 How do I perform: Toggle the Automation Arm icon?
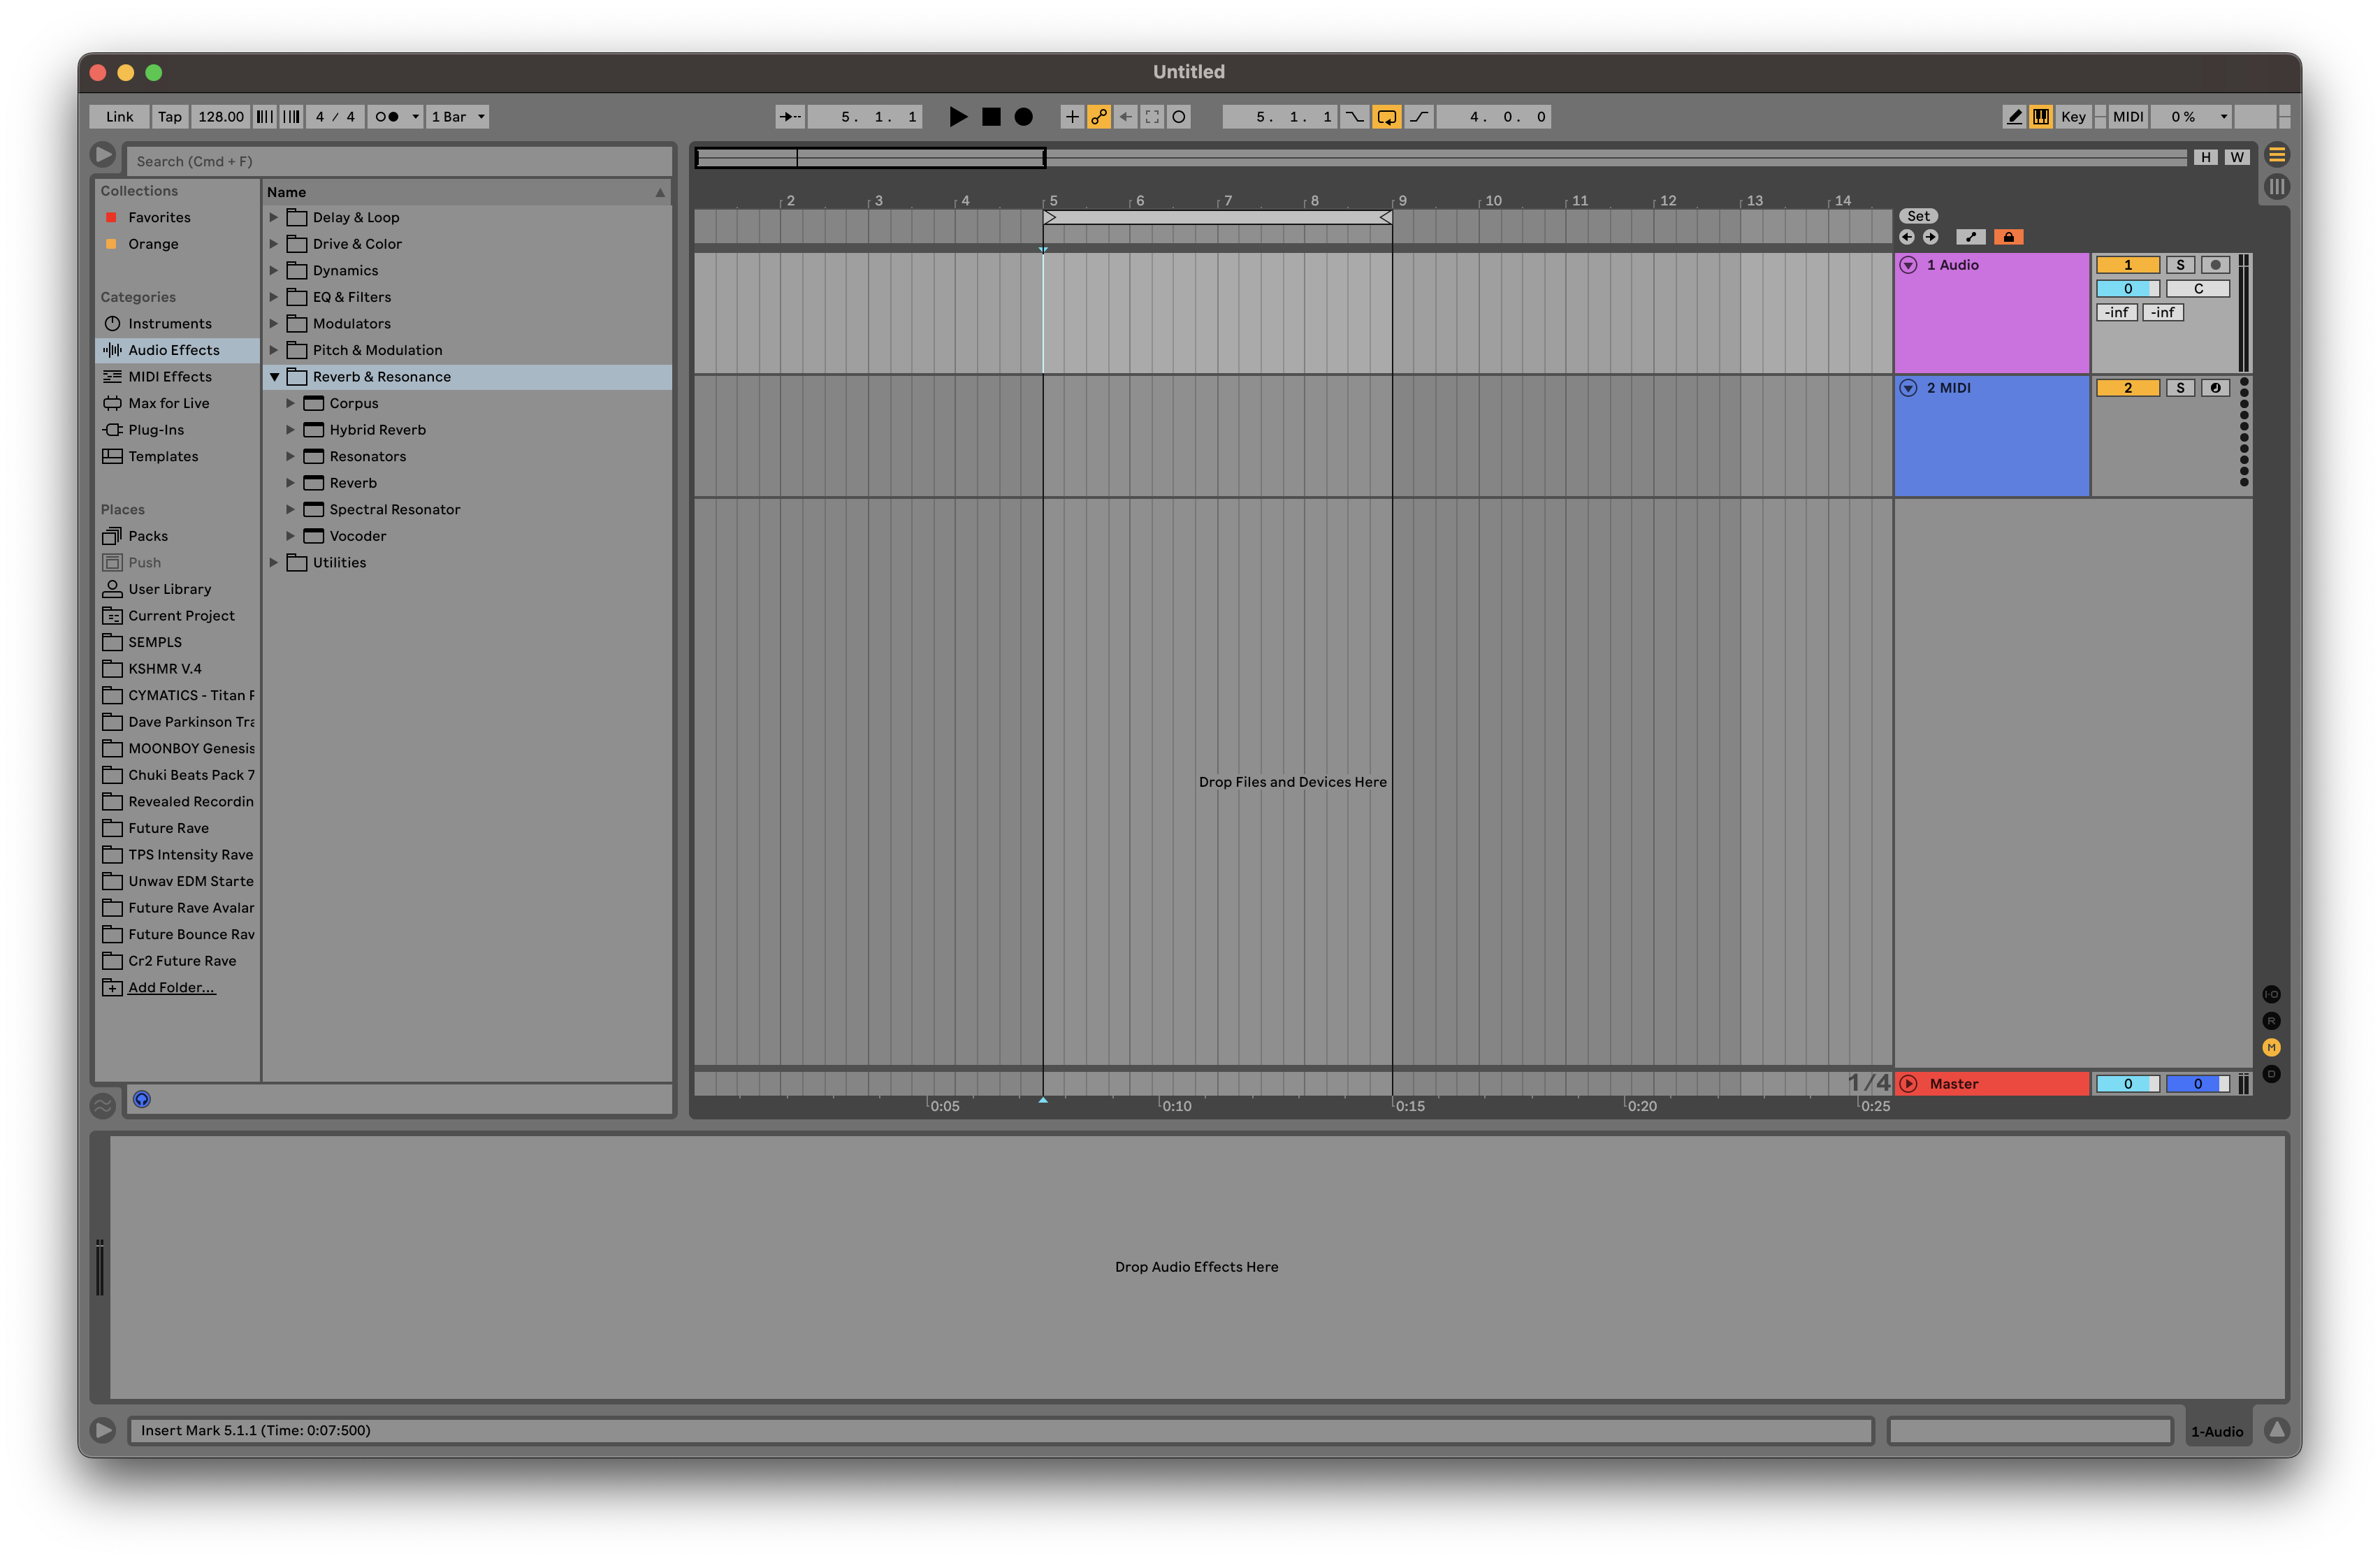coord(1099,117)
